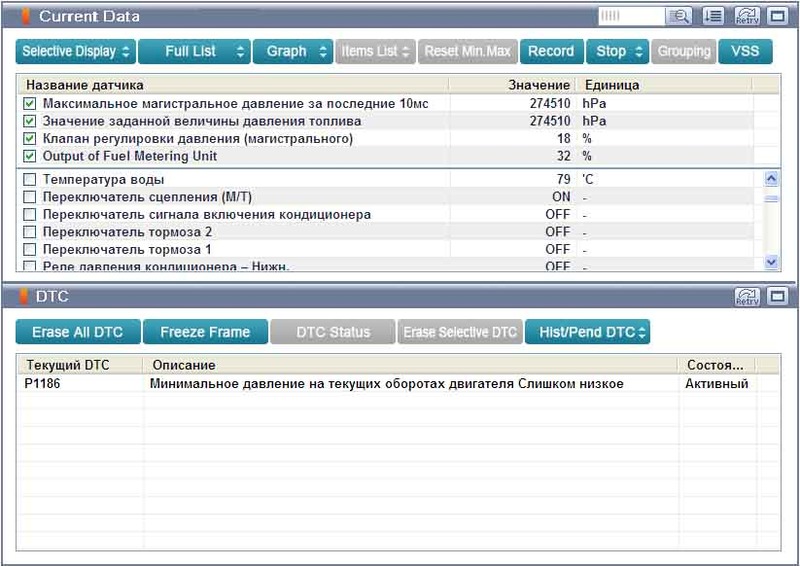Click the Название датчика column header
Screen dimensions: 800x566
233,85
